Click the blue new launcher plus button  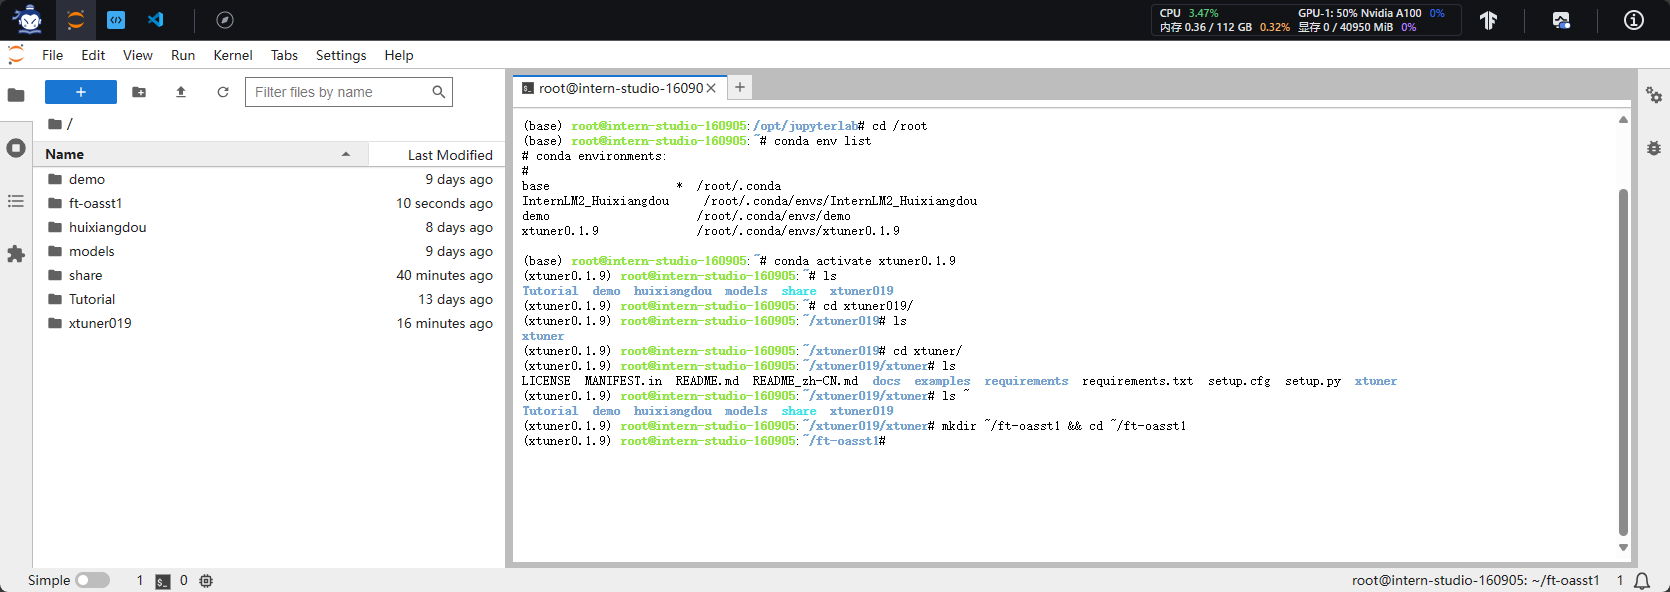[81, 92]
